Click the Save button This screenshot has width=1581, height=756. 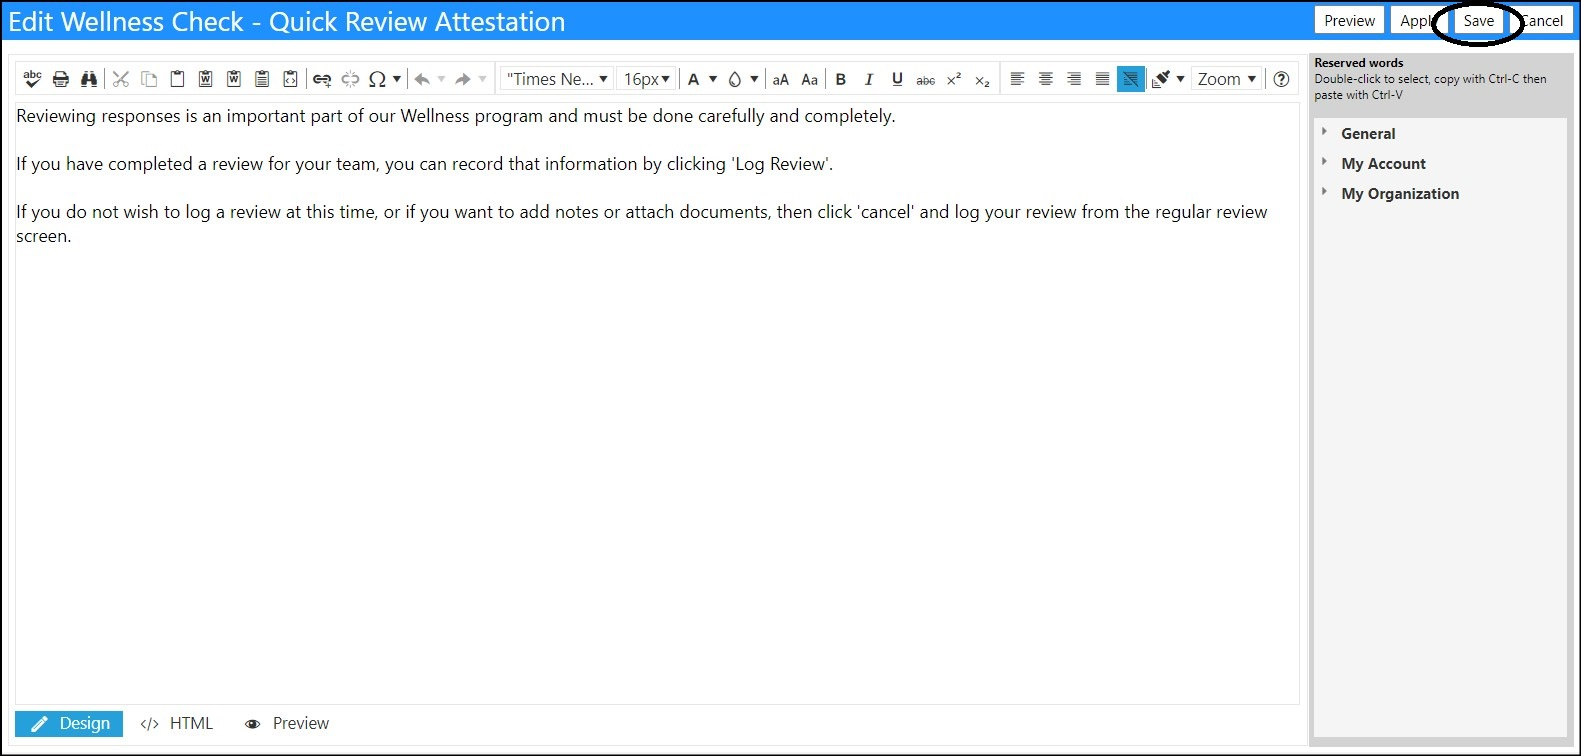1478,20
